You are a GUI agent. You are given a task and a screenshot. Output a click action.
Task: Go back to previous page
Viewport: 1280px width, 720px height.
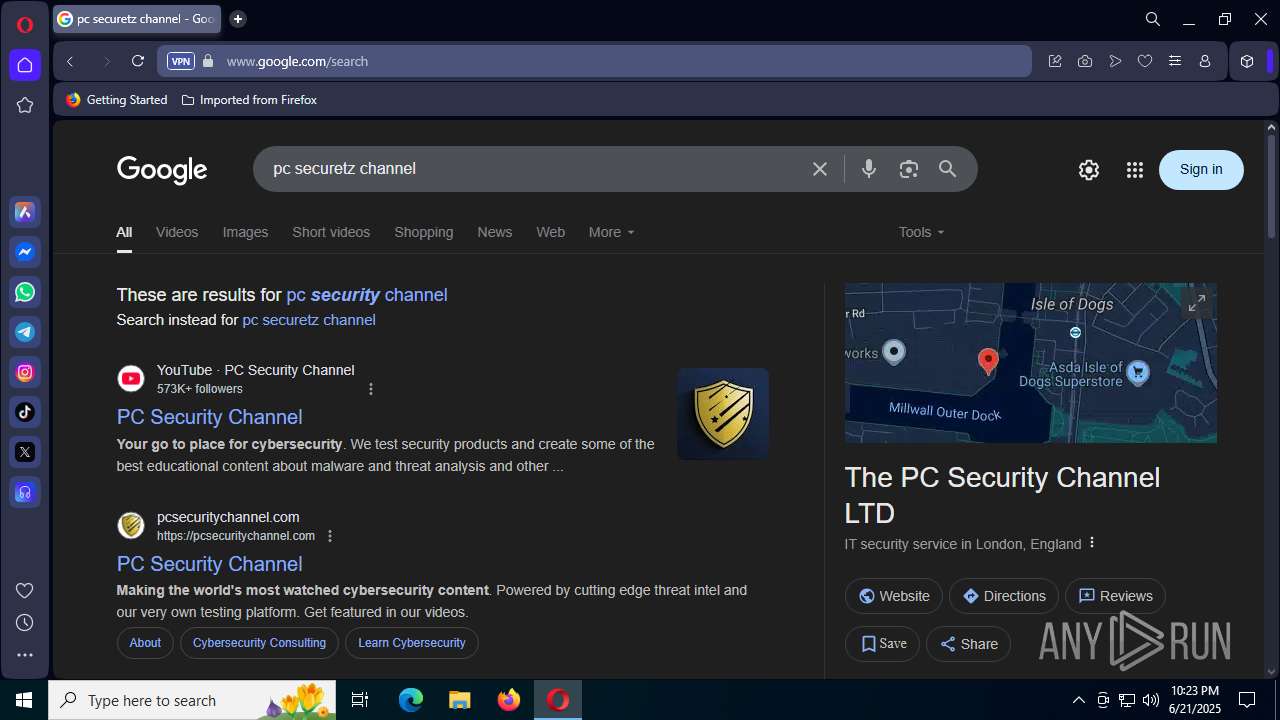pos(70,61)
